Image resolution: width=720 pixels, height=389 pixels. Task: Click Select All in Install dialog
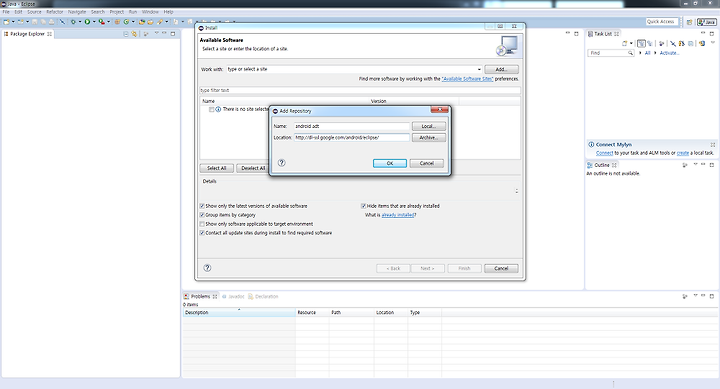click(216, 168)
